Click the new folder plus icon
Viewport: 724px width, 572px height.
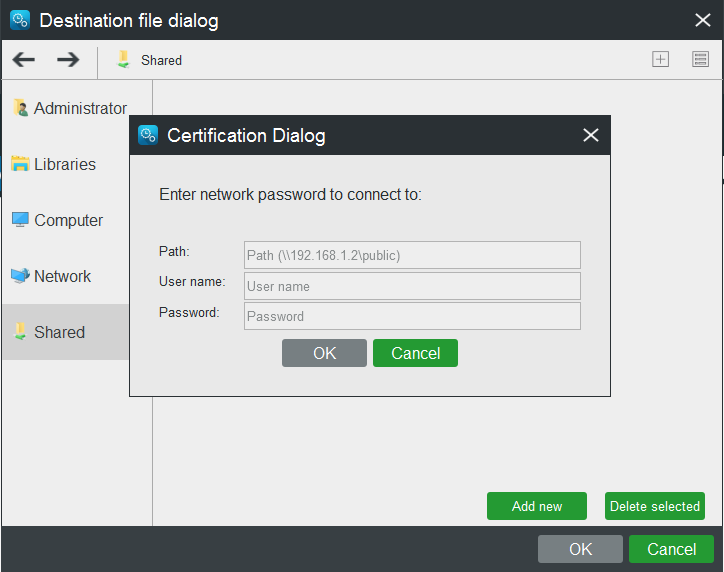[x=660, y=60]
